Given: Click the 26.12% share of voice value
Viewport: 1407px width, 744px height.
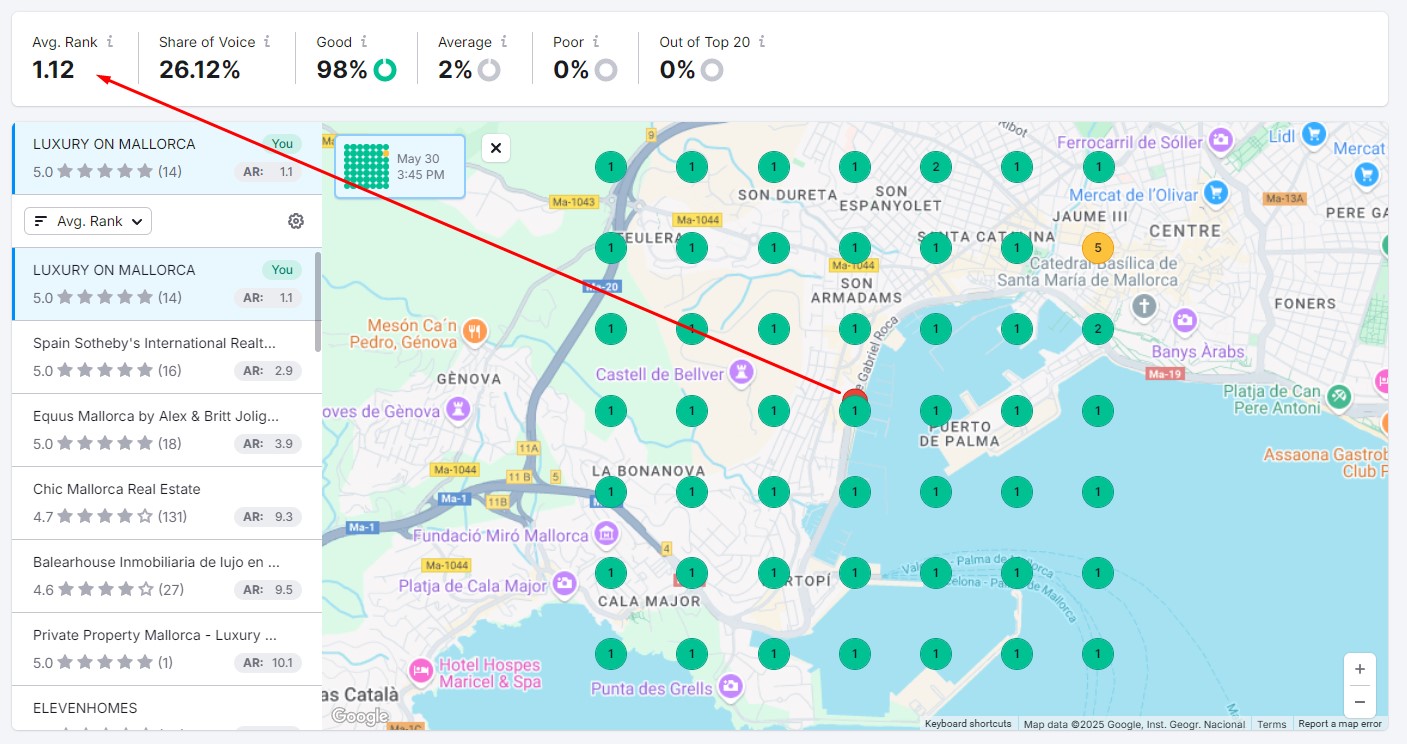Looking at the screenshot, I should click(x=200, y=70).
